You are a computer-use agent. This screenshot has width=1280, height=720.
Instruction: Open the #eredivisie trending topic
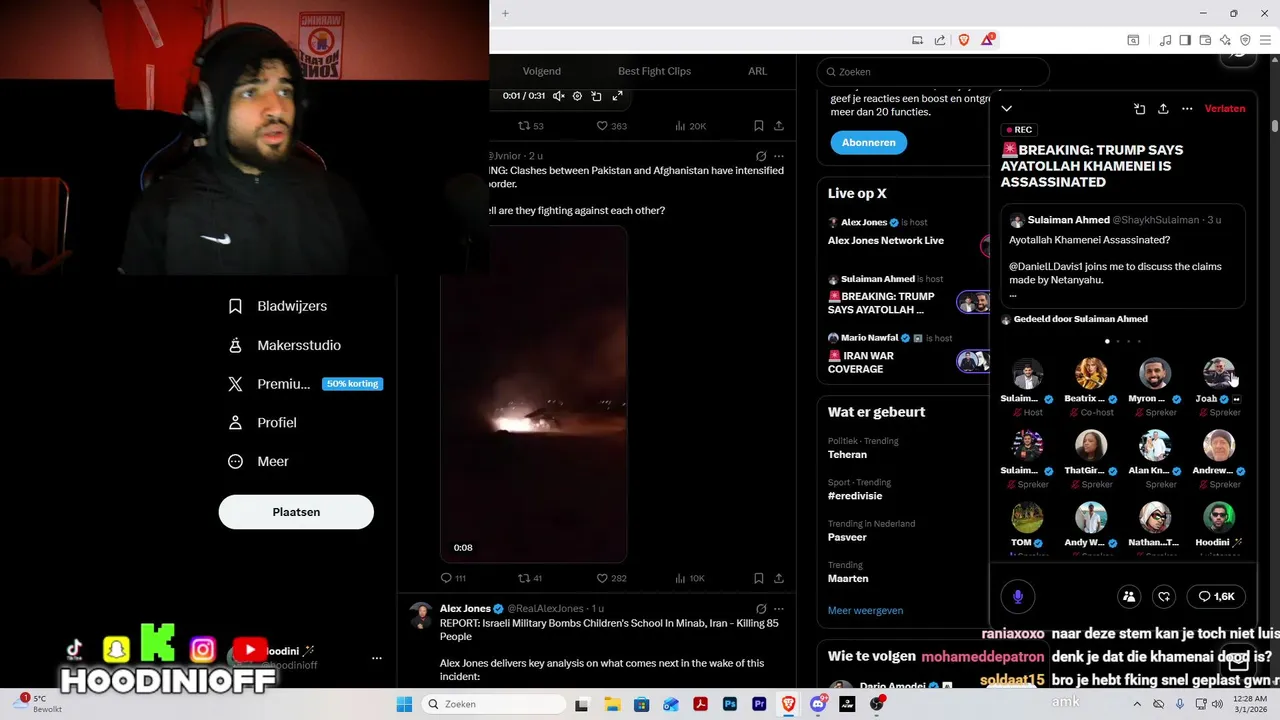pos(855,496)
